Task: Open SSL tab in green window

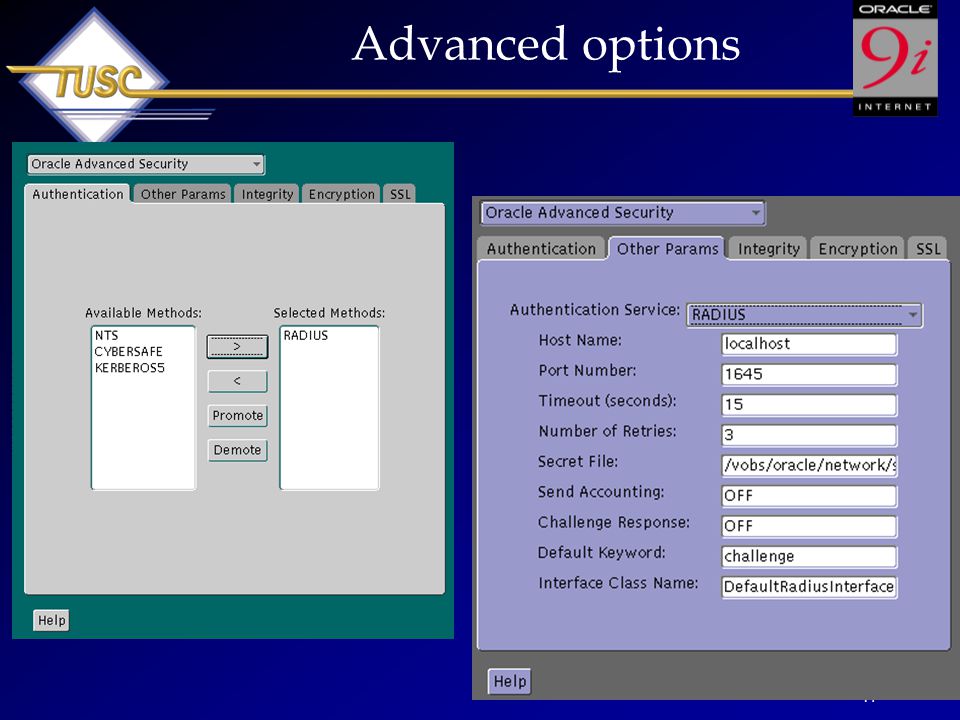Action: [400, 194]
